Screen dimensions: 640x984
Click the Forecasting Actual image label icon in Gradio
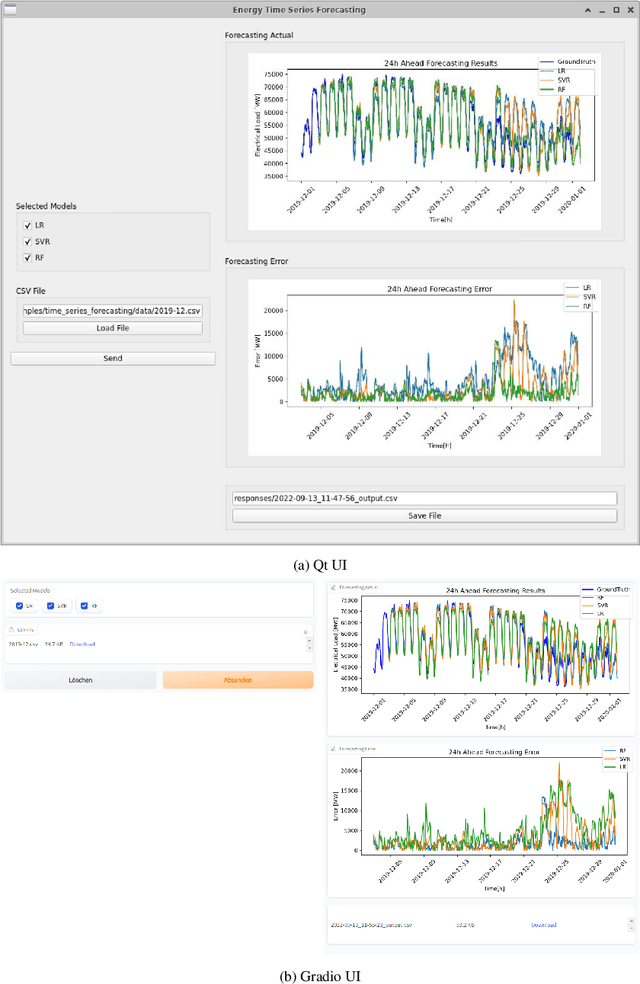coord(333,588)
